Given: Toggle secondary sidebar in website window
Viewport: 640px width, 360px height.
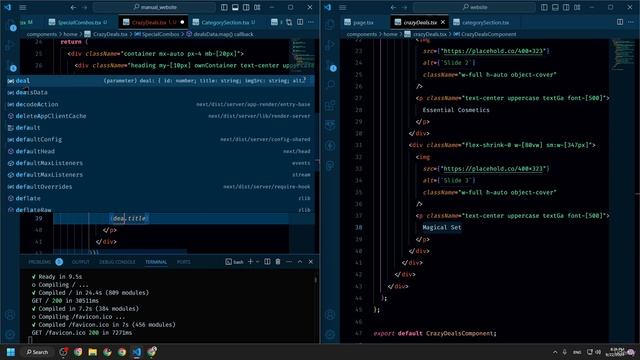Looking at the screenshot, I should click(x=566, y=7).
